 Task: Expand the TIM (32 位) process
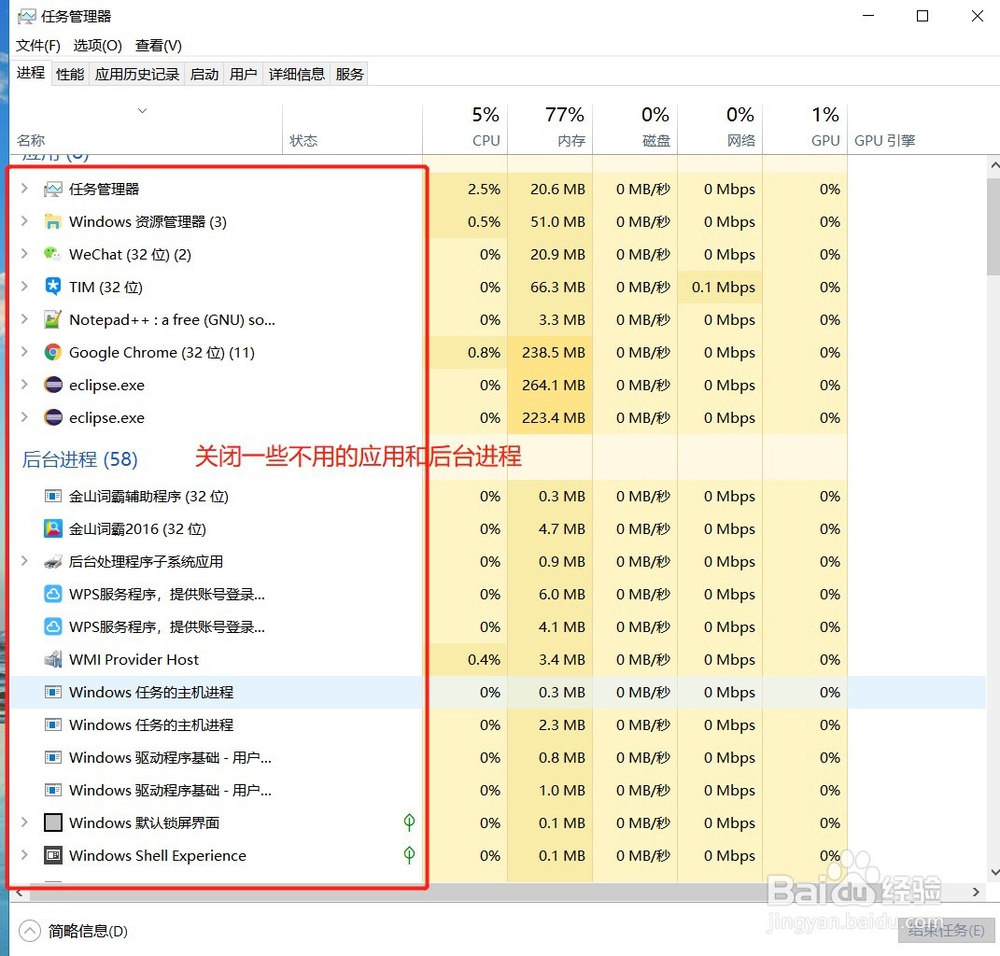tap(24, 286)
